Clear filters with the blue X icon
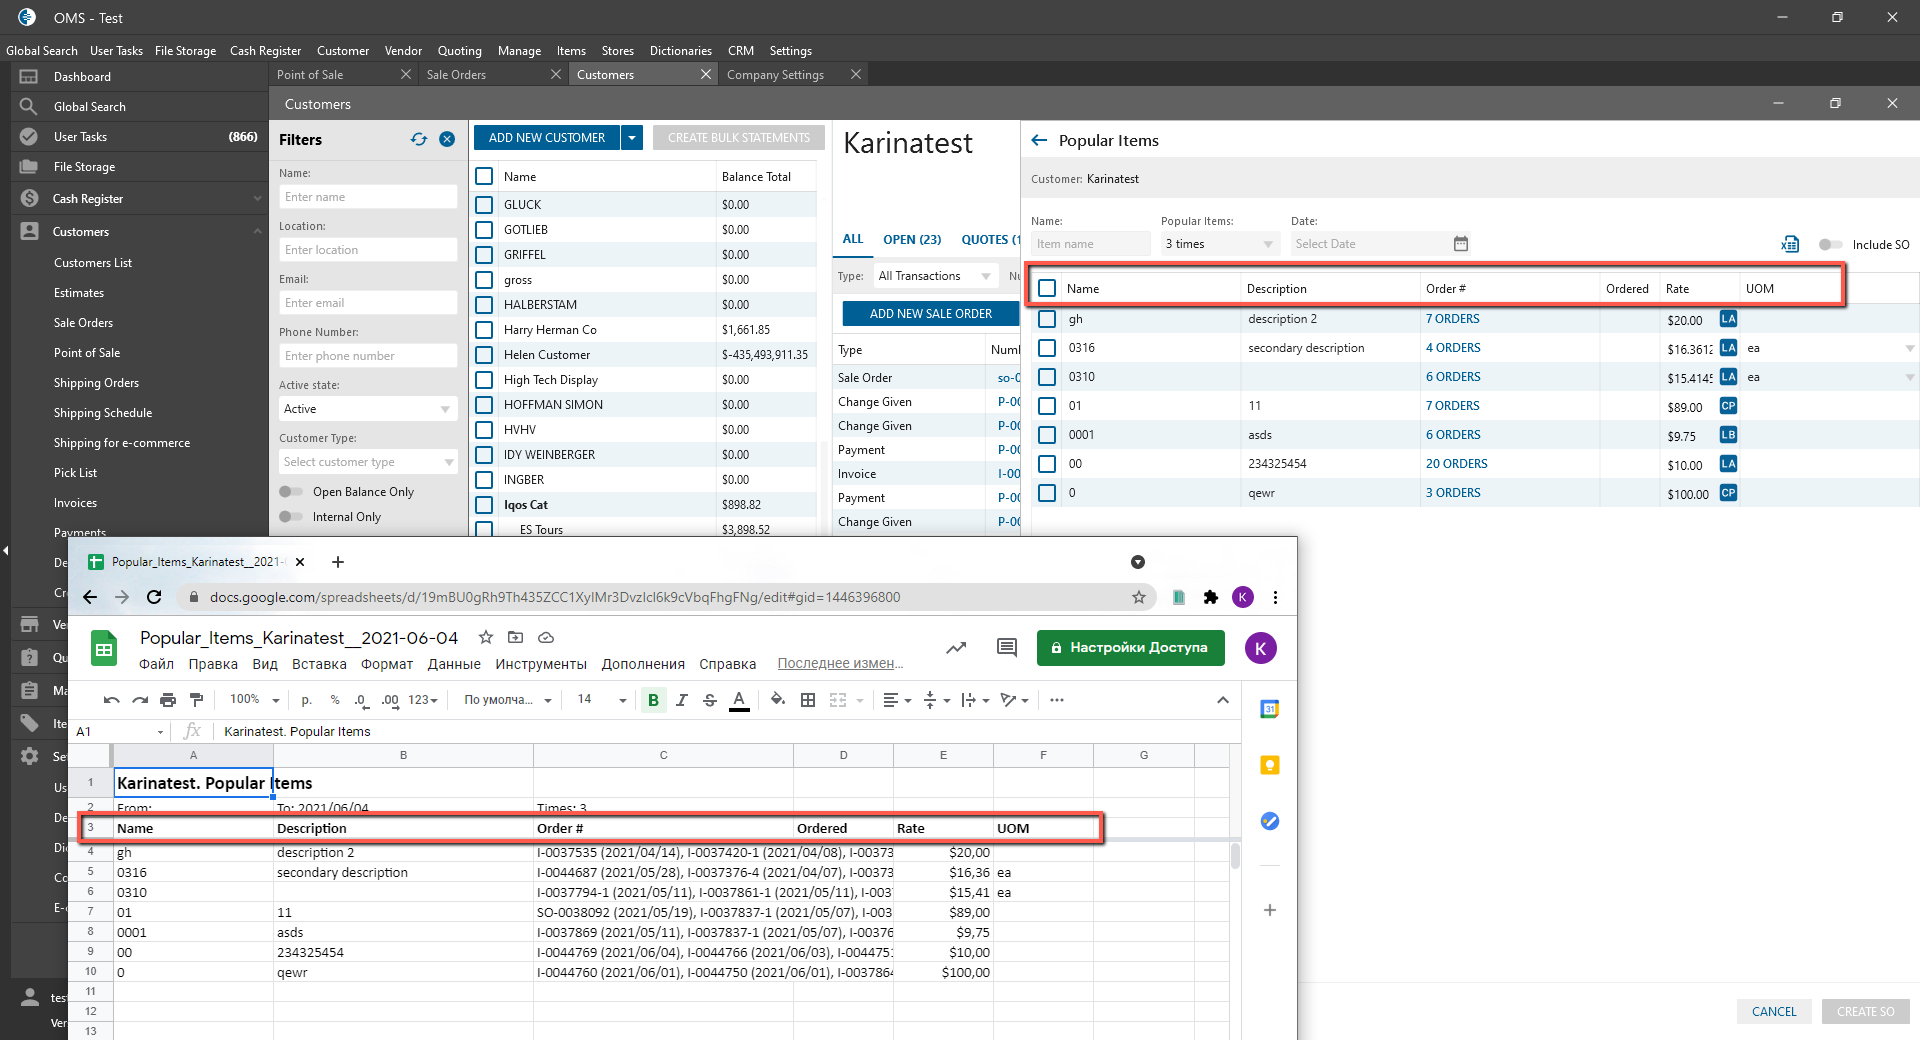Screen dimensions: 1920x1040 coord(447,140)
